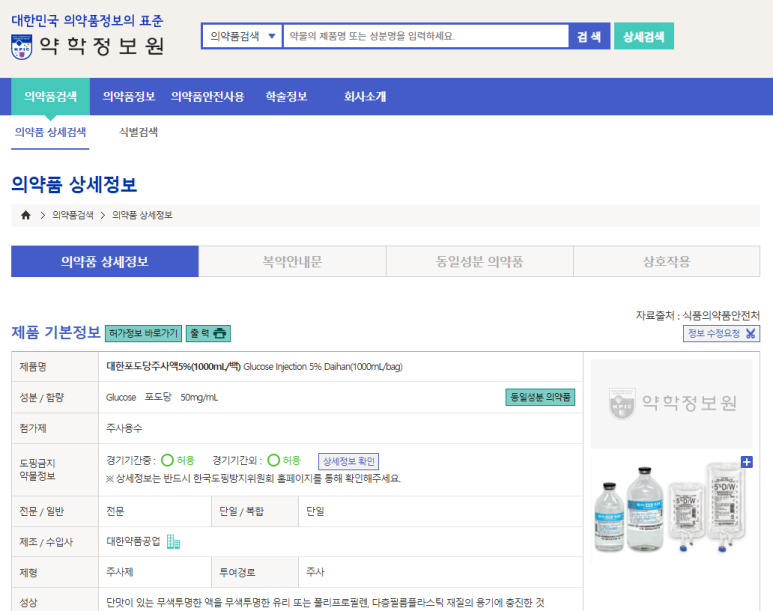Switch to the 동일성분 의약품 tab

(479, 262)
